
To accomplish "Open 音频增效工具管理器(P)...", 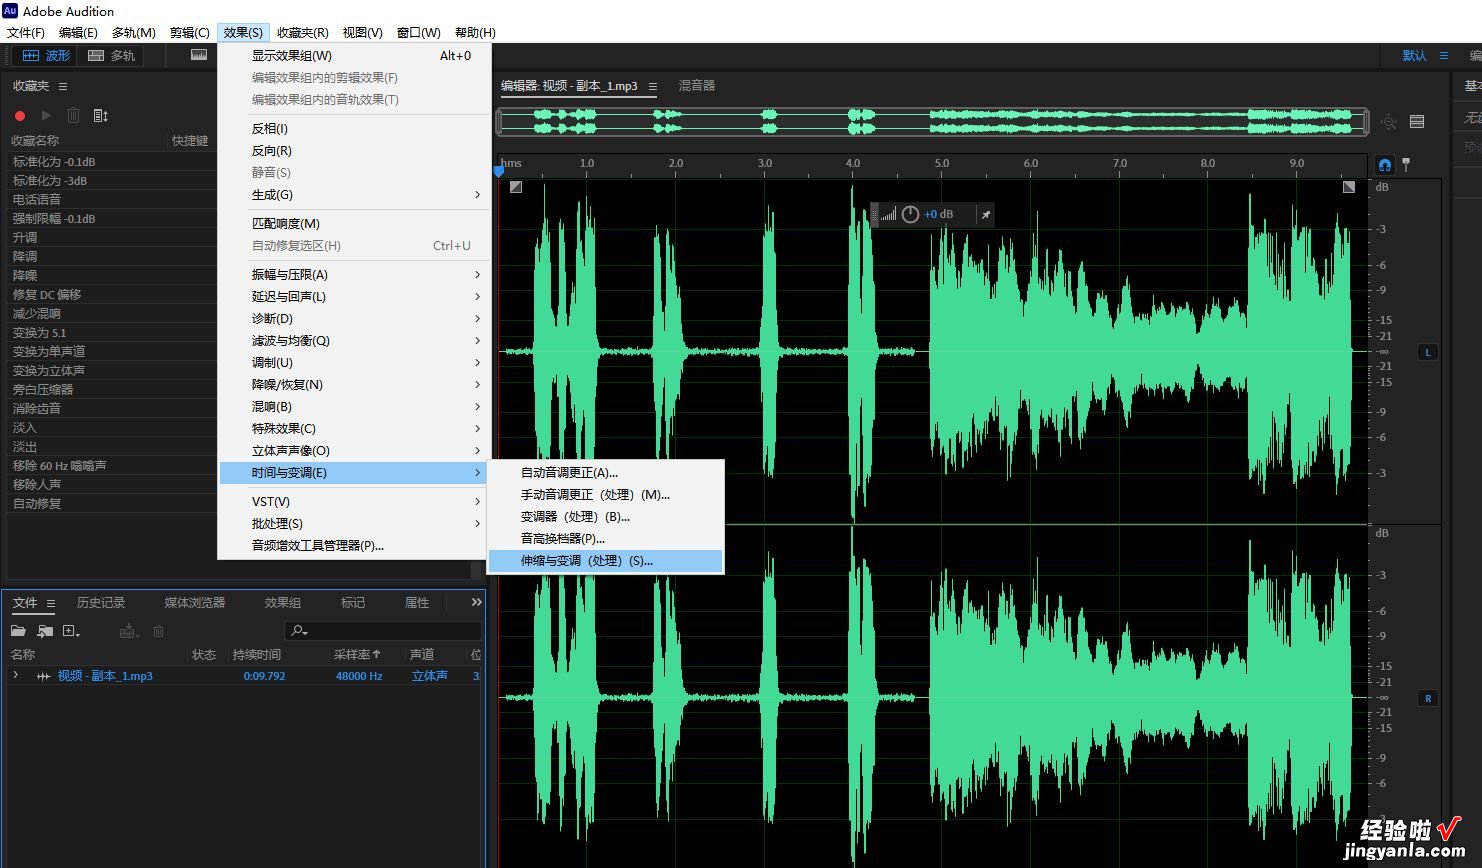I will 354,545.
